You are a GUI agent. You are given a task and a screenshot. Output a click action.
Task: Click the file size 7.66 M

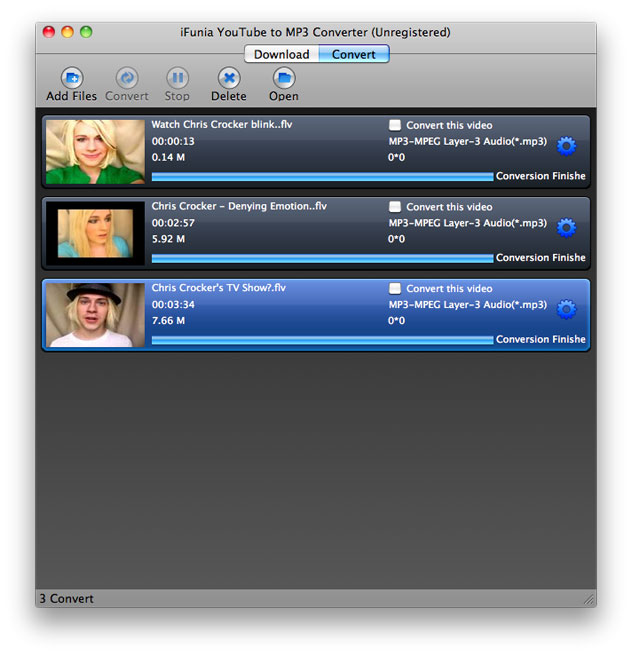coord(168,320)
